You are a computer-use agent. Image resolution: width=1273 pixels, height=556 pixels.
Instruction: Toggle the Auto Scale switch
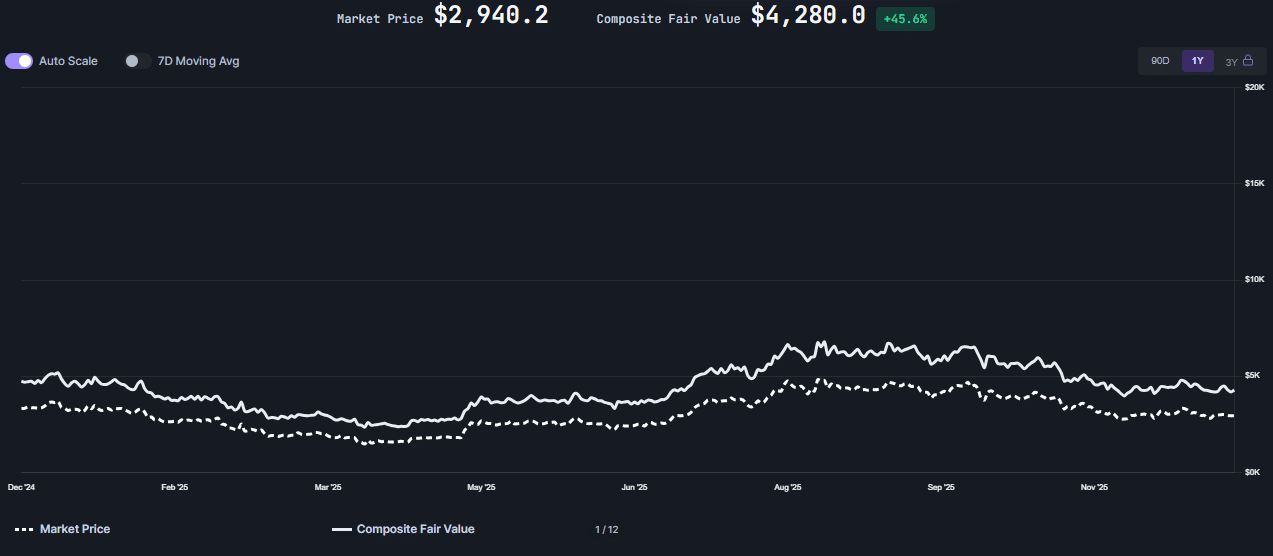[x=19, y=61]
